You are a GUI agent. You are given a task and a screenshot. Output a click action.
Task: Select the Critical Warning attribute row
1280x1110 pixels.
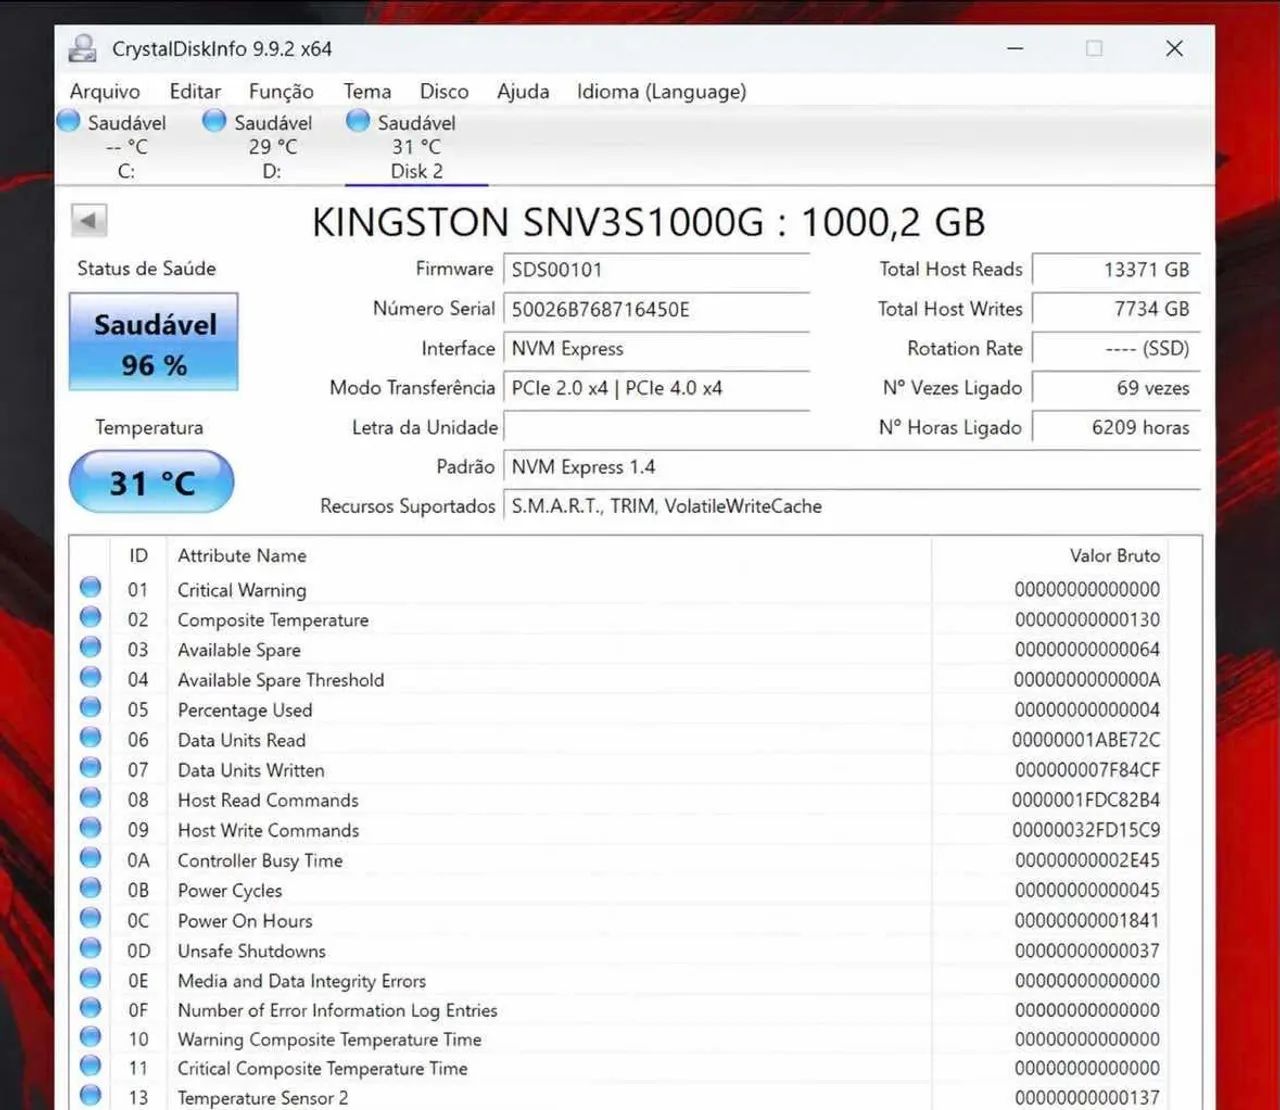(x=620, y=590)
